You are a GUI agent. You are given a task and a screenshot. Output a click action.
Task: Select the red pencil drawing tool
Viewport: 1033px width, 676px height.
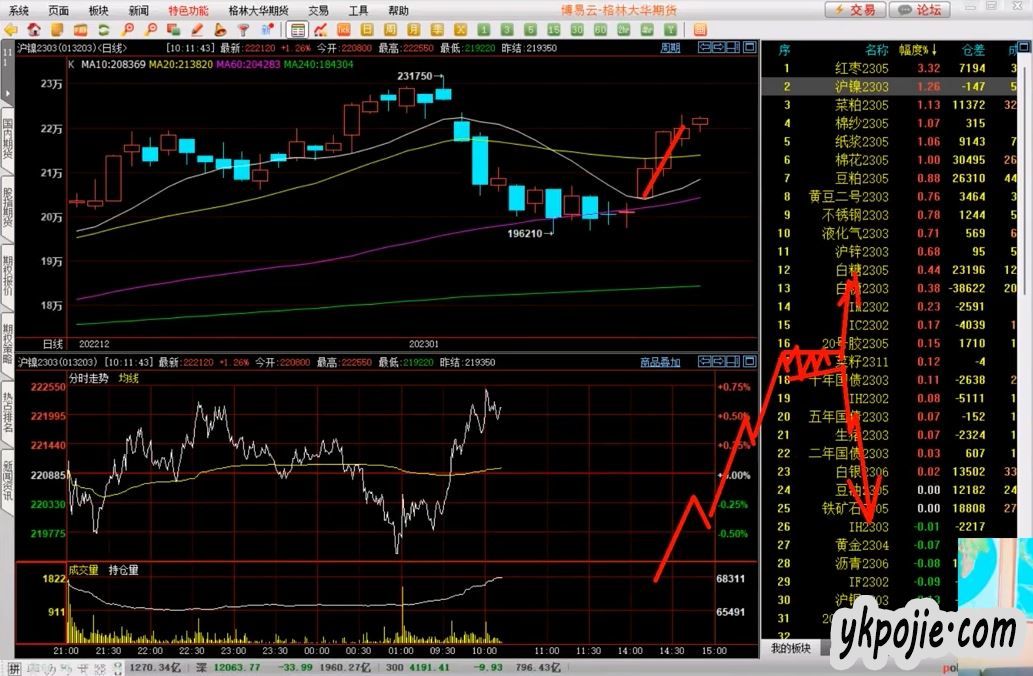(198, 30)
